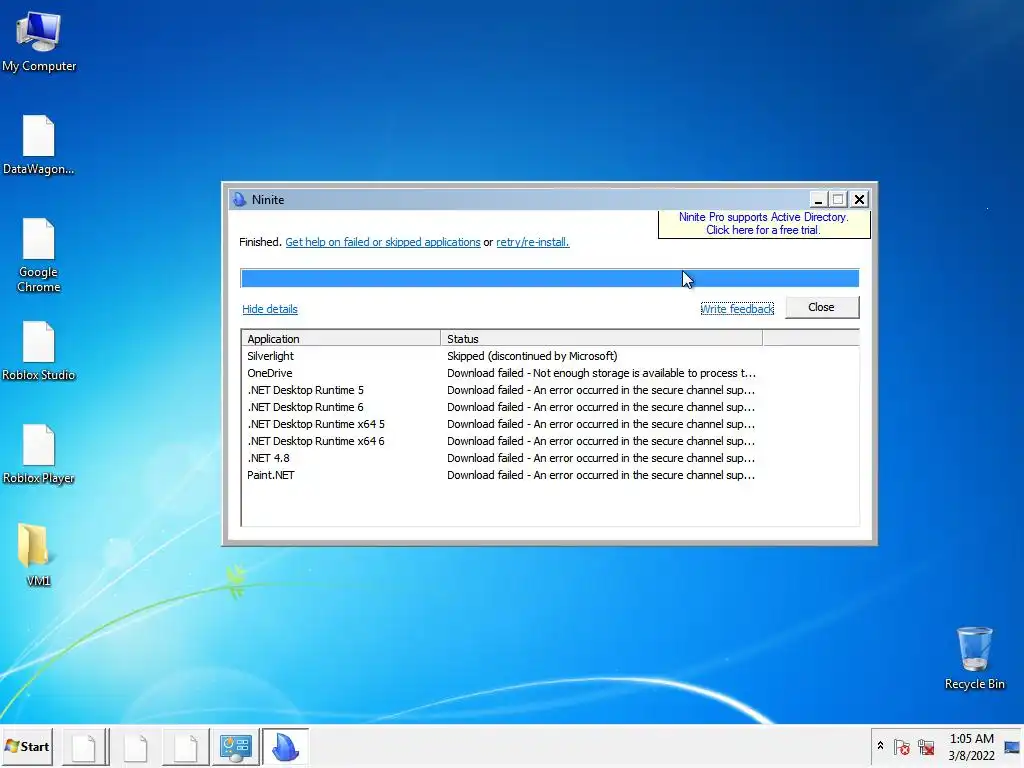1024x768 pixels.
Task: Select the .NET Desktop Runtime x64 5 row
Action: tap(549, 424)
